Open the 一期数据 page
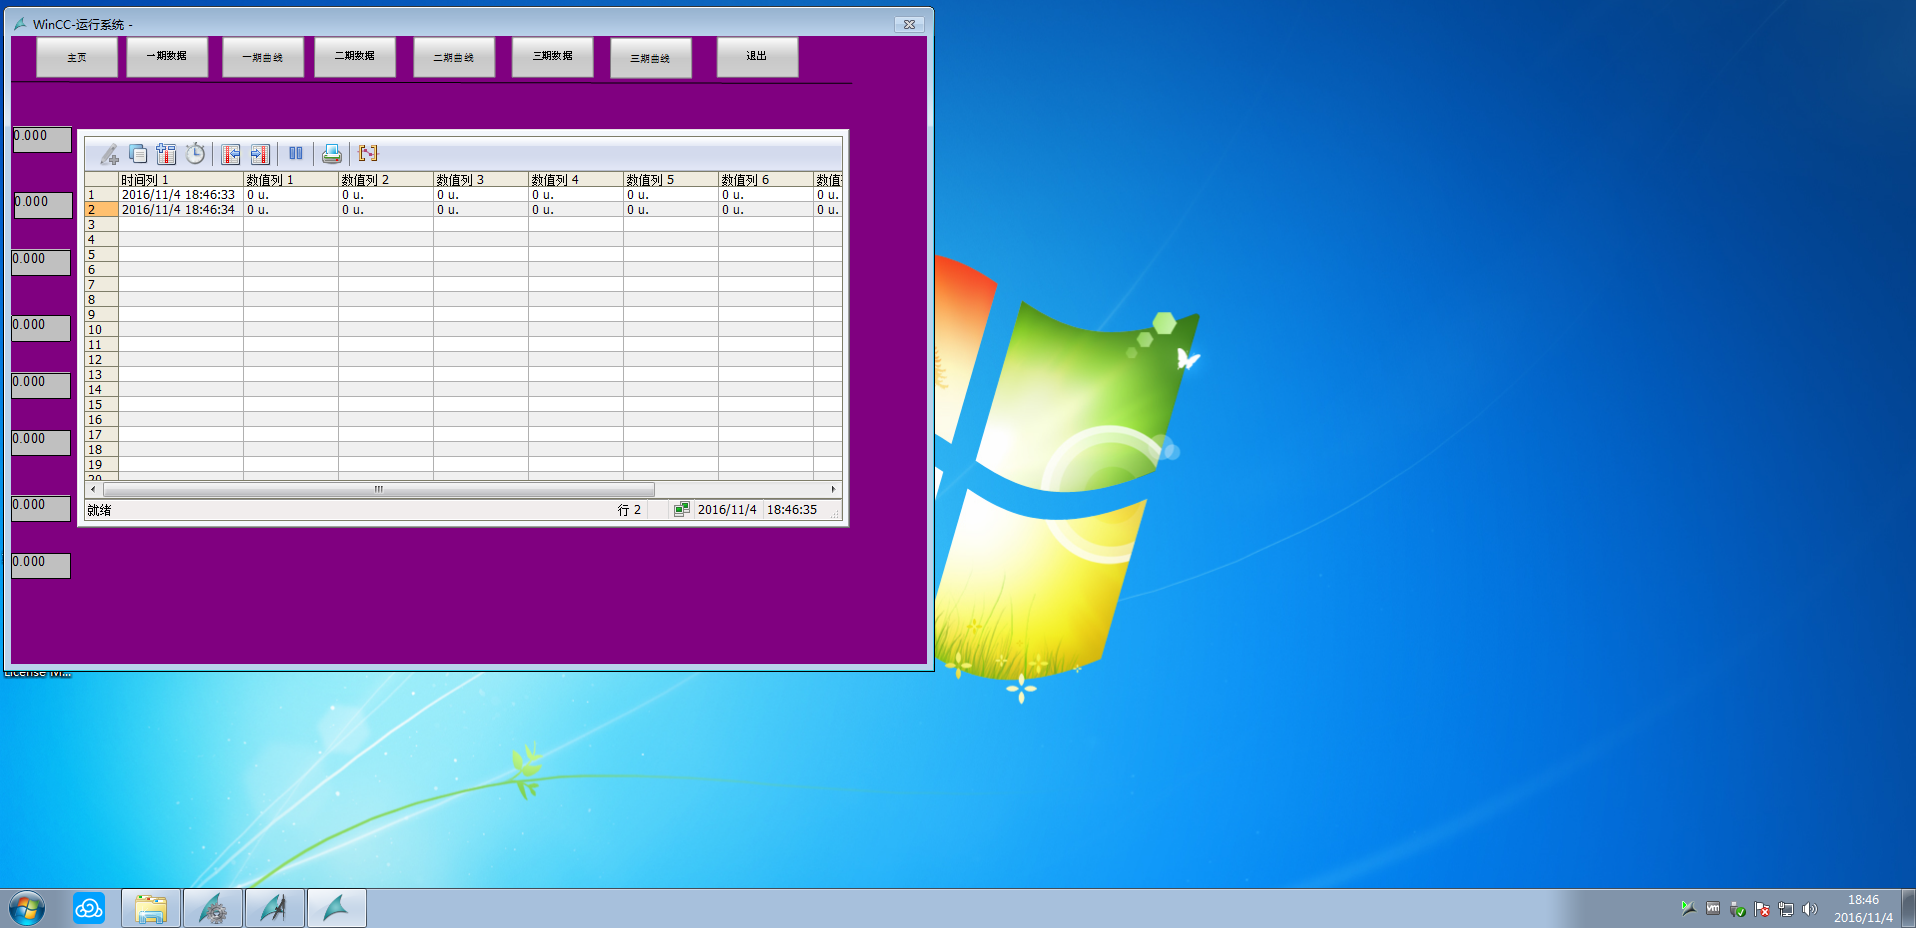The height and width of the screenshot is (928, 1916). (167, 57)
